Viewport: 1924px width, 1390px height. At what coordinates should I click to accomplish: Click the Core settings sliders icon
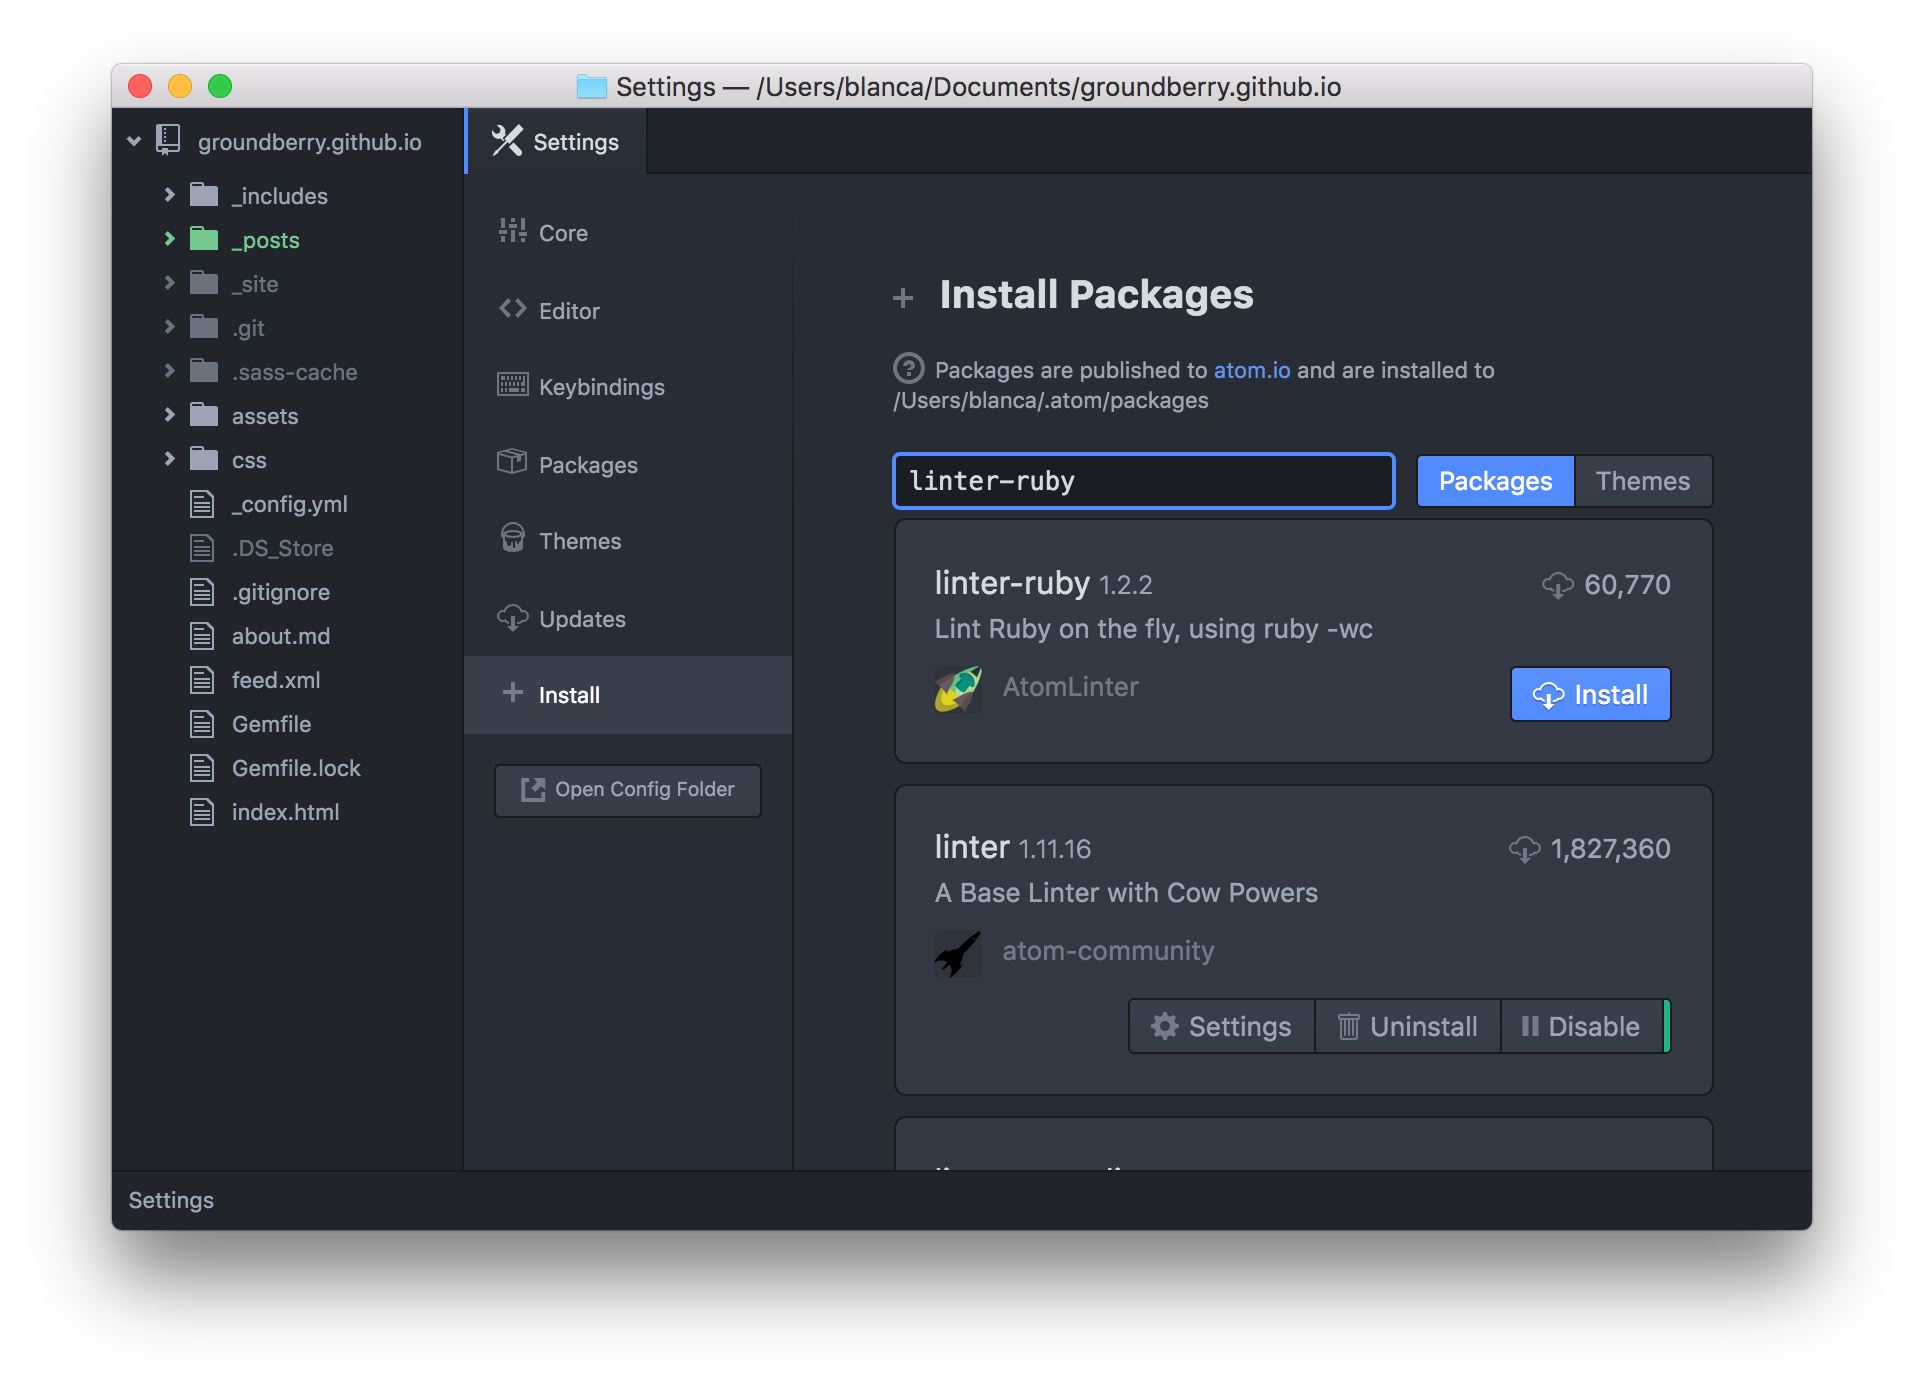[513, 231]
